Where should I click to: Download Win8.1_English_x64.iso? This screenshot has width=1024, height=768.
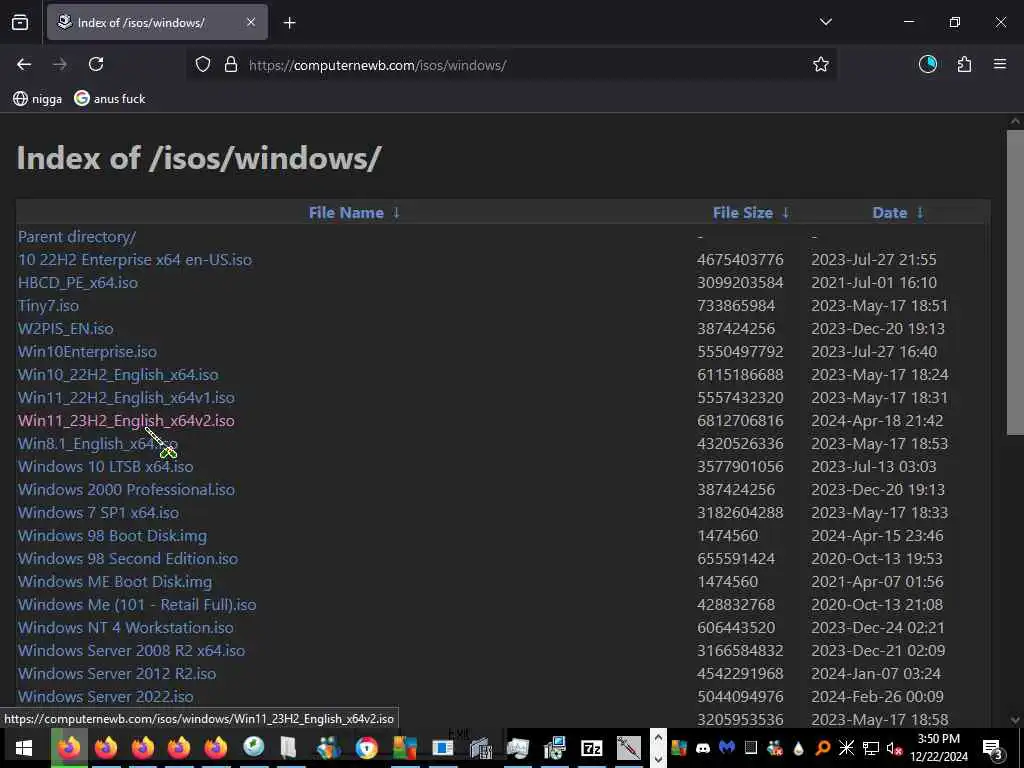pyautogui.click(x=98, y=443)
